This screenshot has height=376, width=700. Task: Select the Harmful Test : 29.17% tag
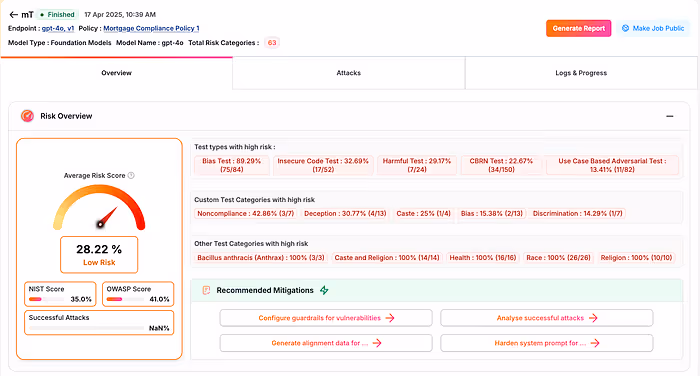coord(417,165)
